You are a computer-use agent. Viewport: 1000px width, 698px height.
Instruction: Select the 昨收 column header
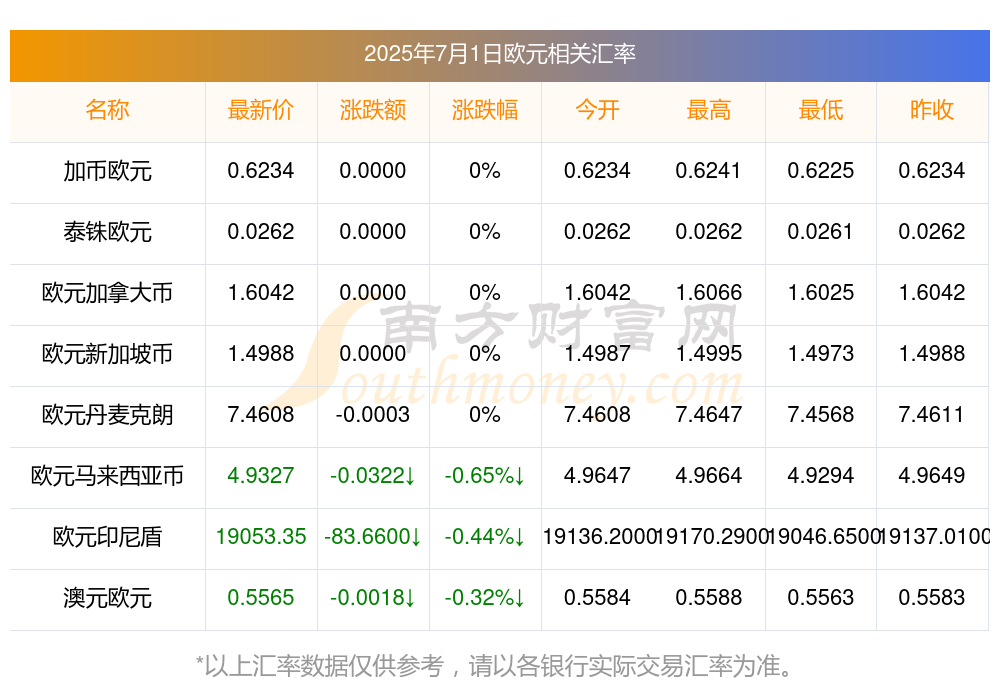pyautogui.click(x=932, y=110)
